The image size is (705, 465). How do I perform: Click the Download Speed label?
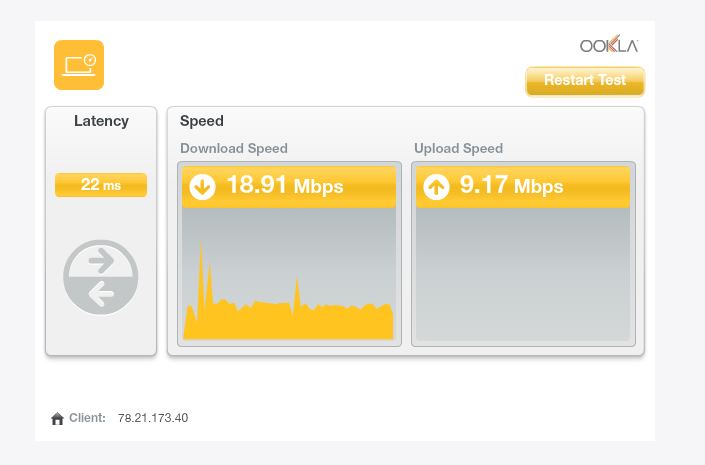tap(234, 148)
